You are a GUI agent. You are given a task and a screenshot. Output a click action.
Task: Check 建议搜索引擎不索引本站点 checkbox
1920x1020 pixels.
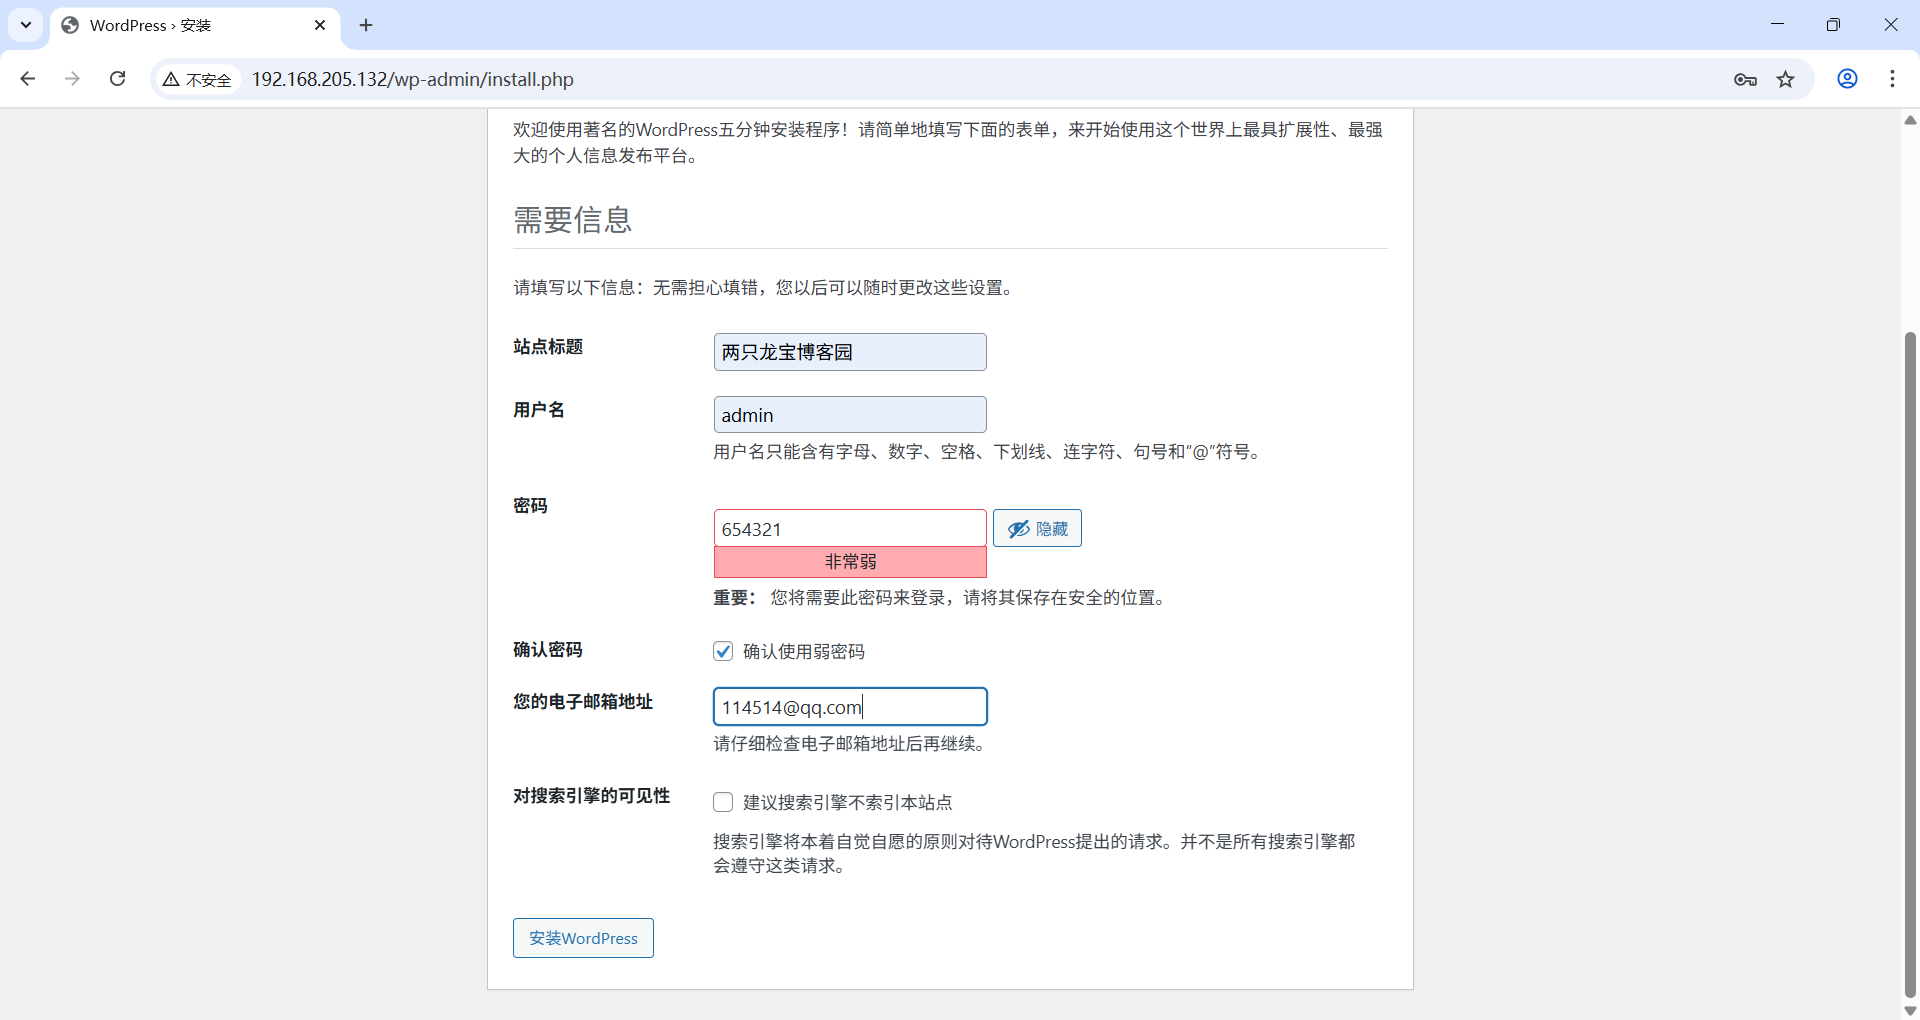pyautogui.click(x=723, y=802)
